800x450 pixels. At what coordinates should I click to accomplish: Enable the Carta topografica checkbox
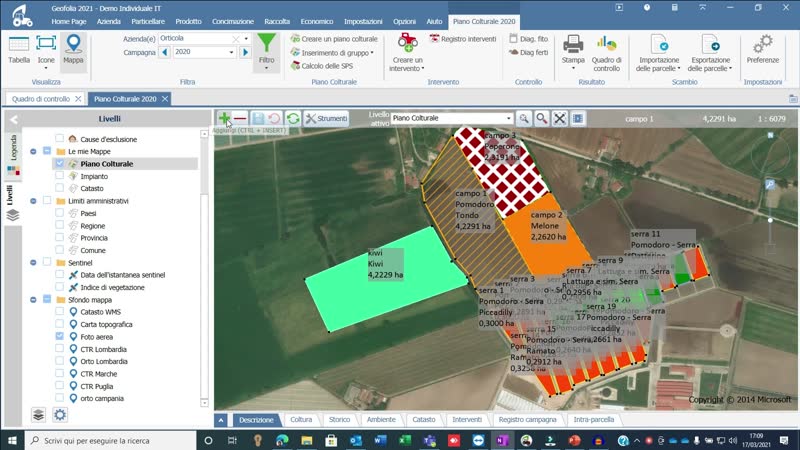point(60,324)
